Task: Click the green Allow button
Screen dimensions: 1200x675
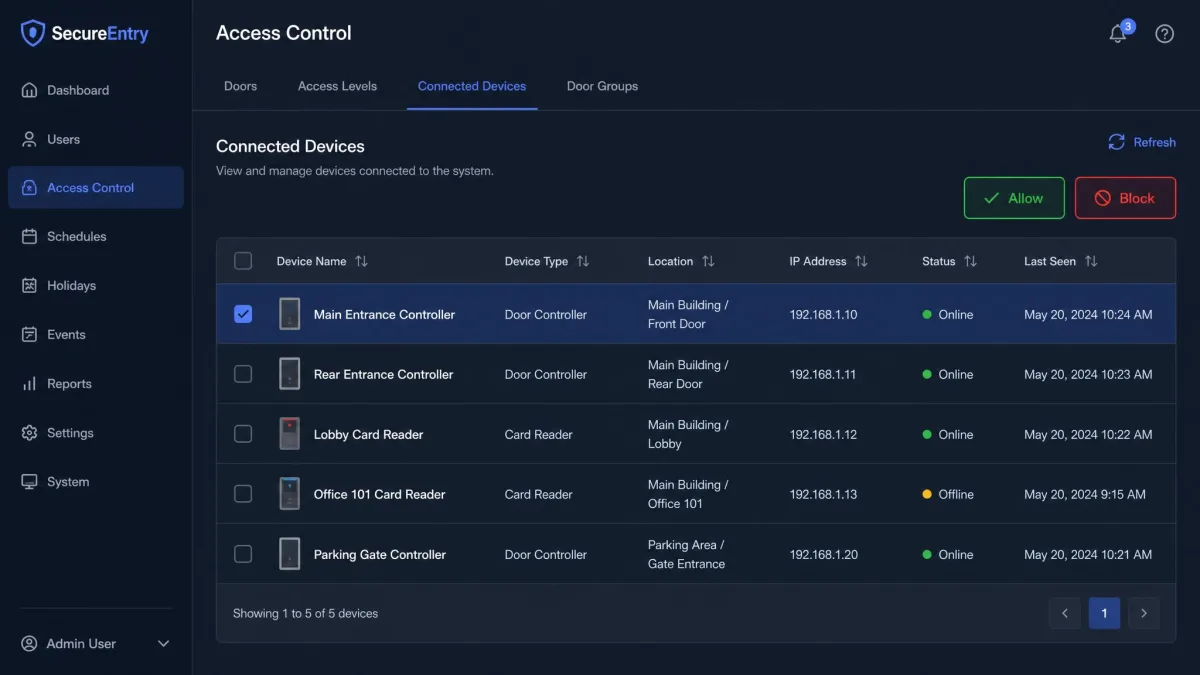Action: tap(1014, 198)
